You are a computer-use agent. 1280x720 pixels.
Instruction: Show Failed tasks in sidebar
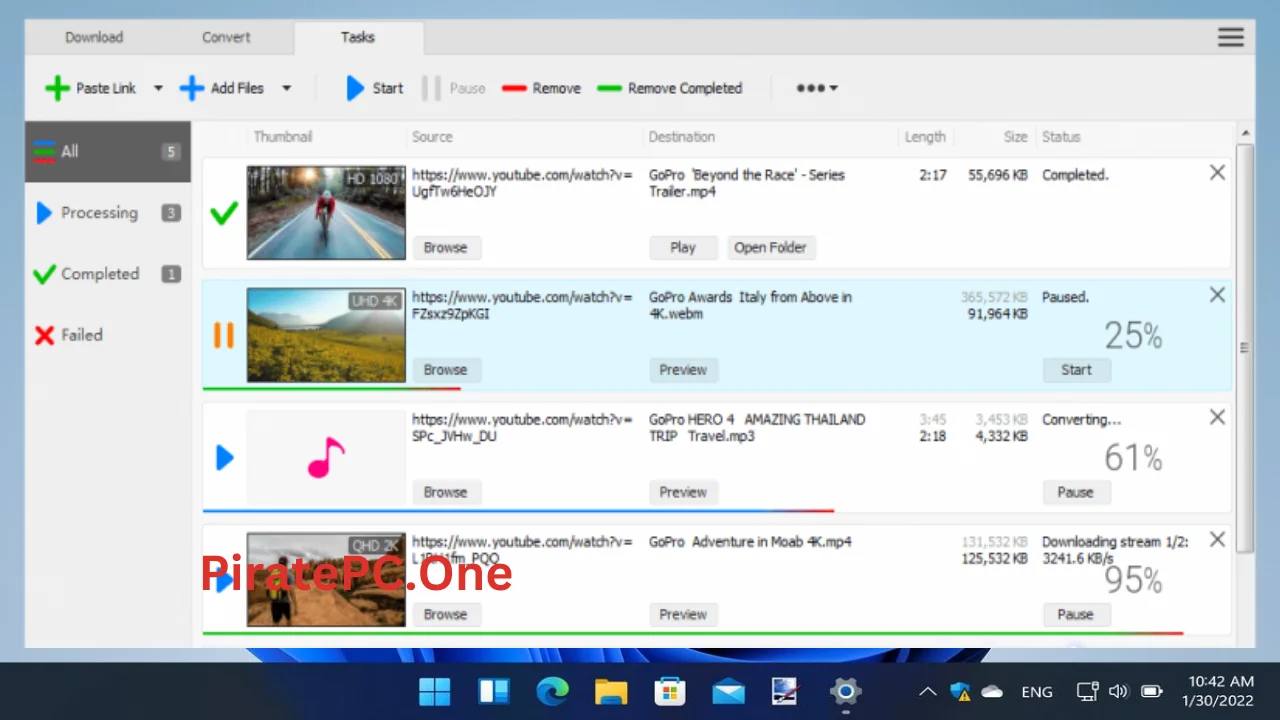coord(108,335)
